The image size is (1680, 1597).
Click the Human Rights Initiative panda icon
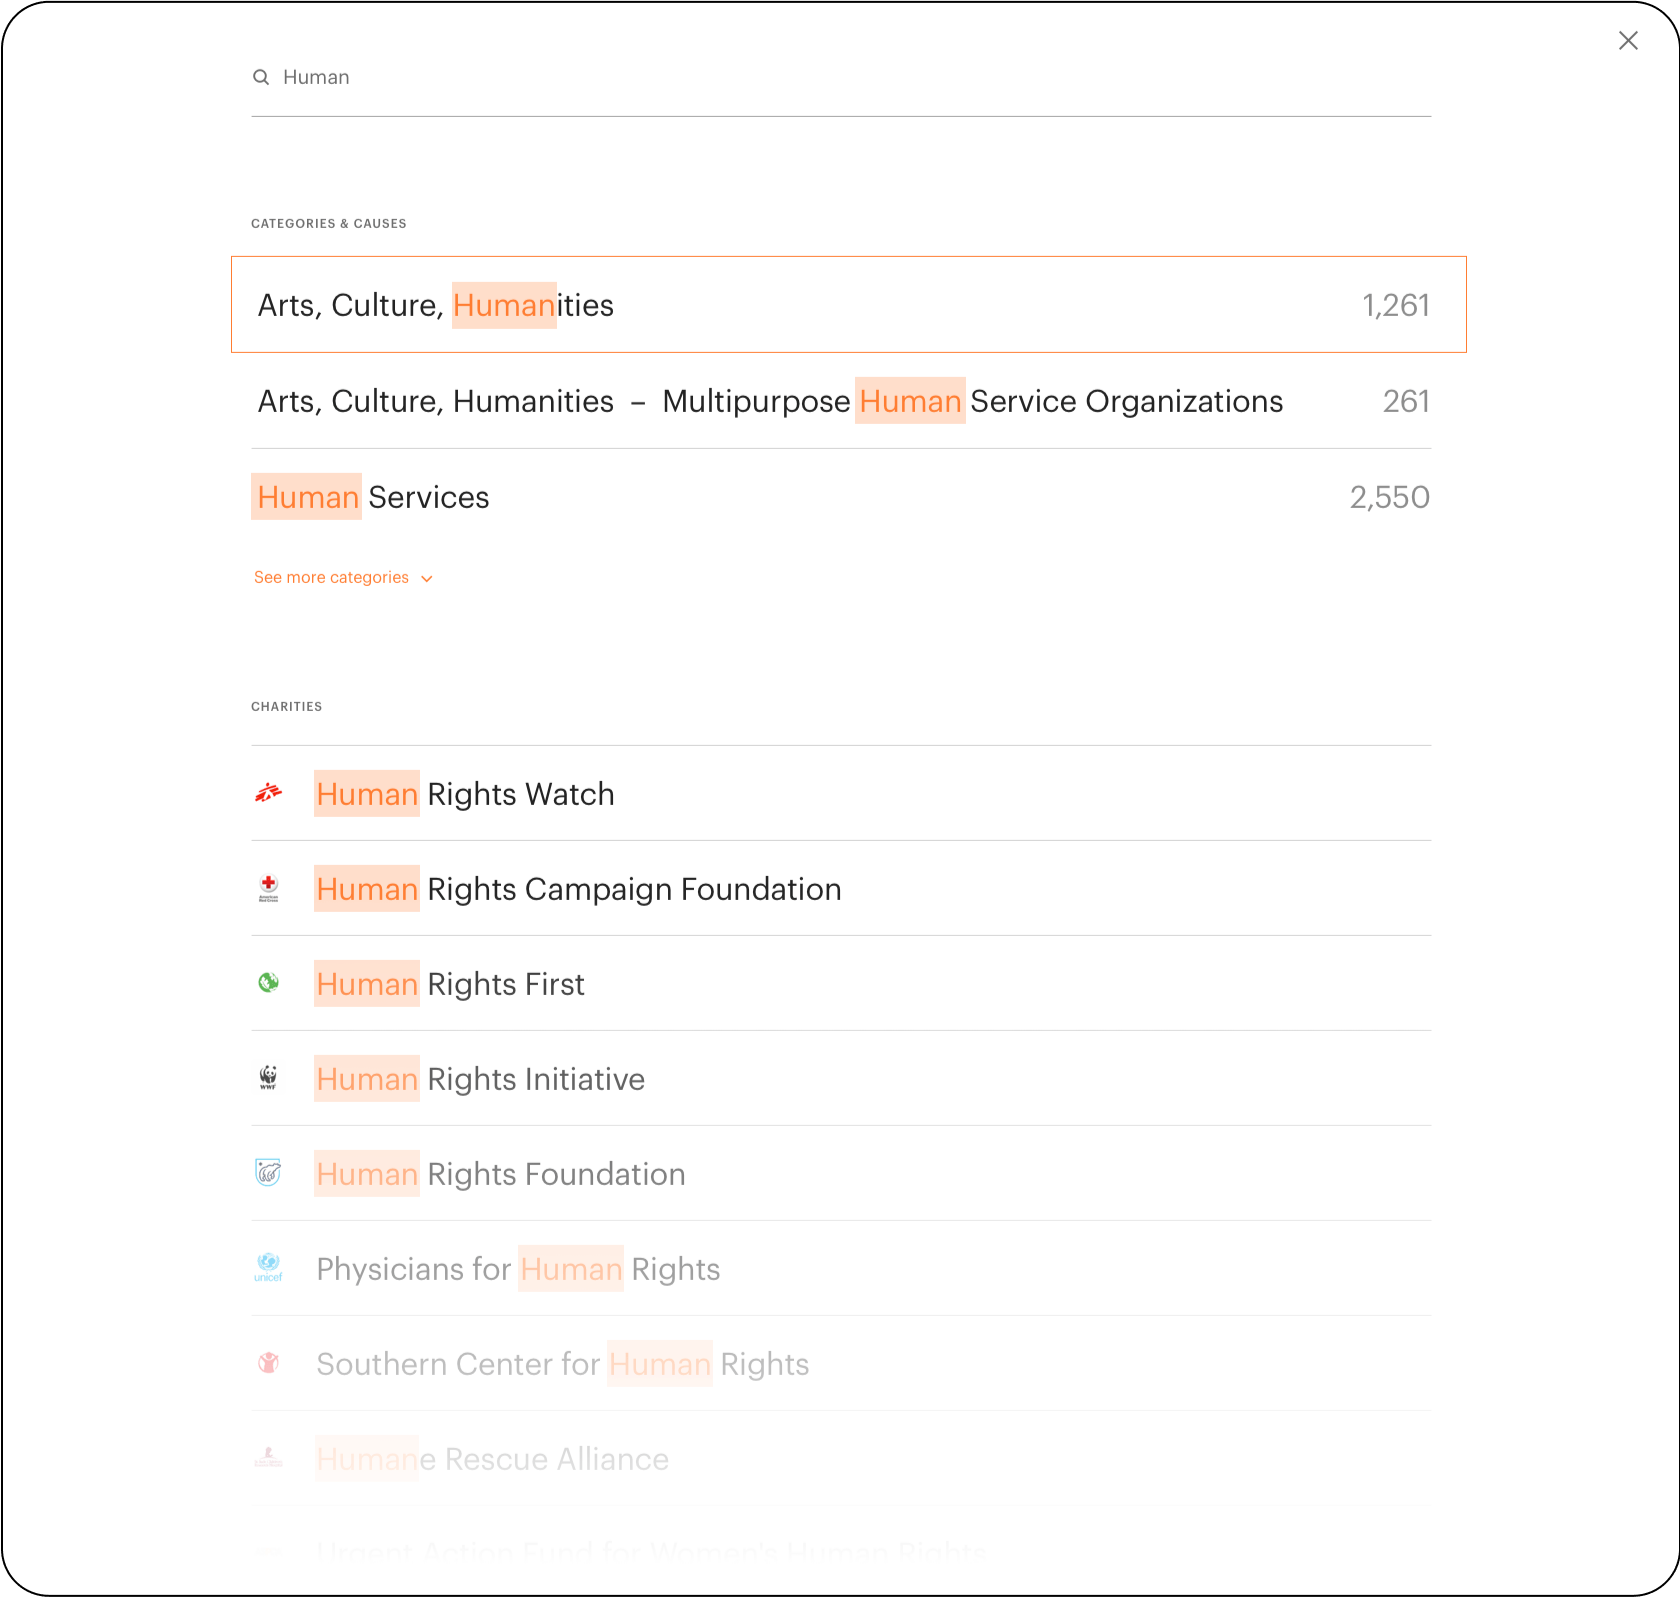coord(268,1078)
